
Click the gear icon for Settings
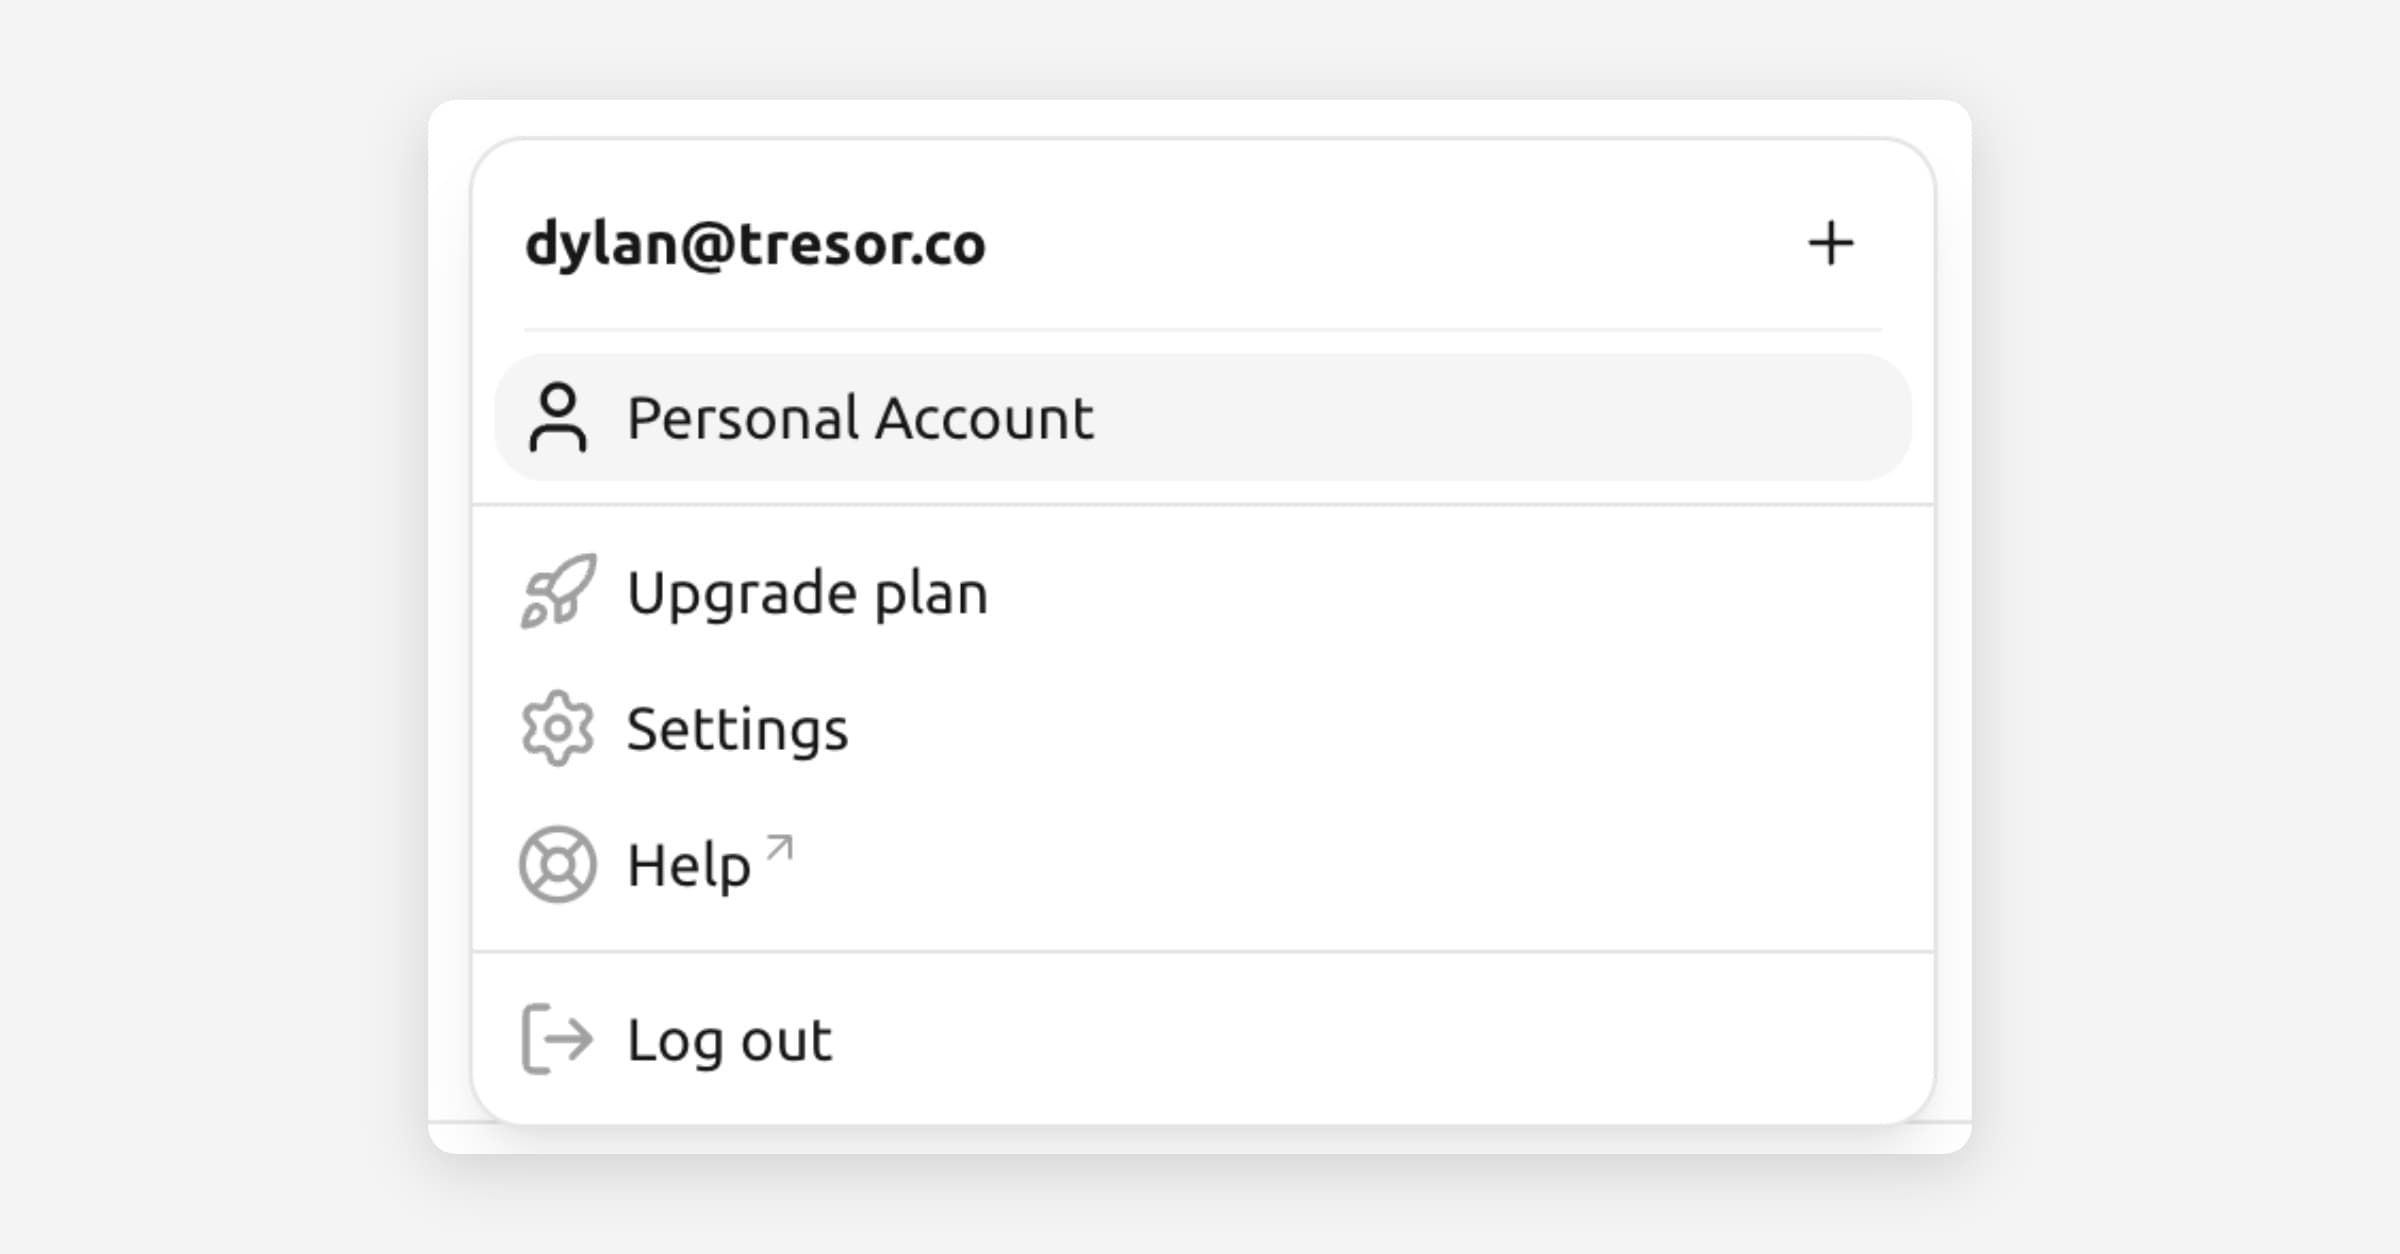click(x=557, y=728)
